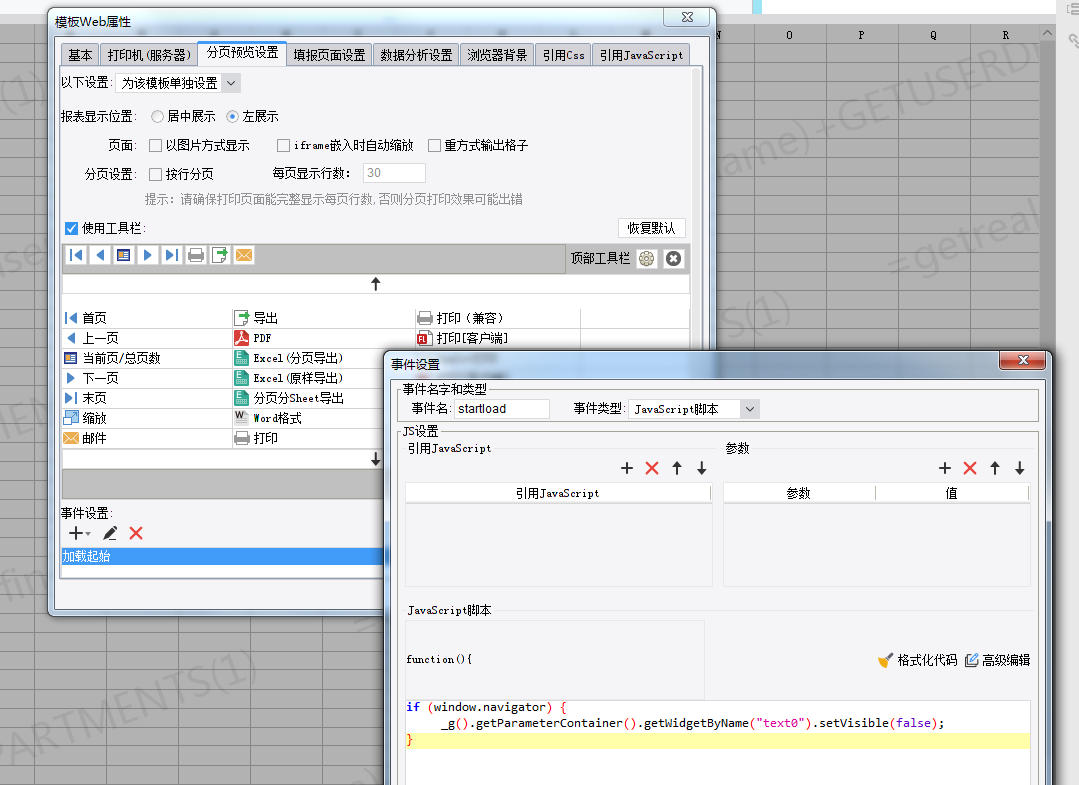The width and height of the screenshot is (1079, 785).
Task: Click the email envelope toolbar icon
Action: click(244, 256)
